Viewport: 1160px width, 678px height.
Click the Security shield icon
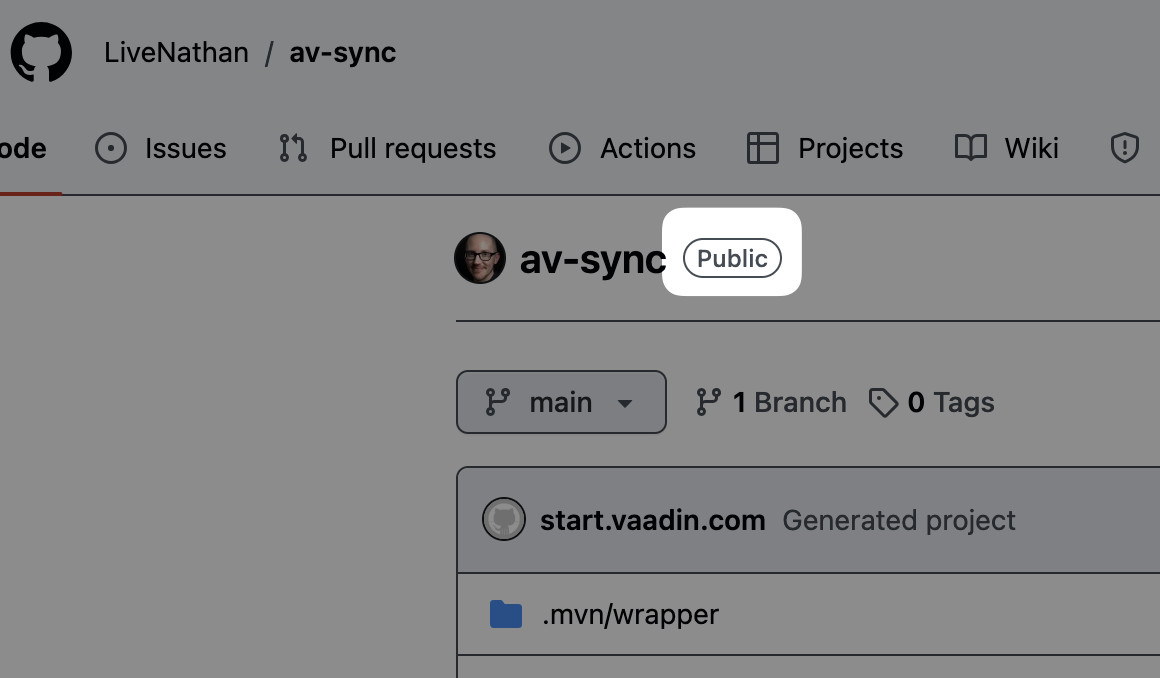click(x=1125, y=149)
